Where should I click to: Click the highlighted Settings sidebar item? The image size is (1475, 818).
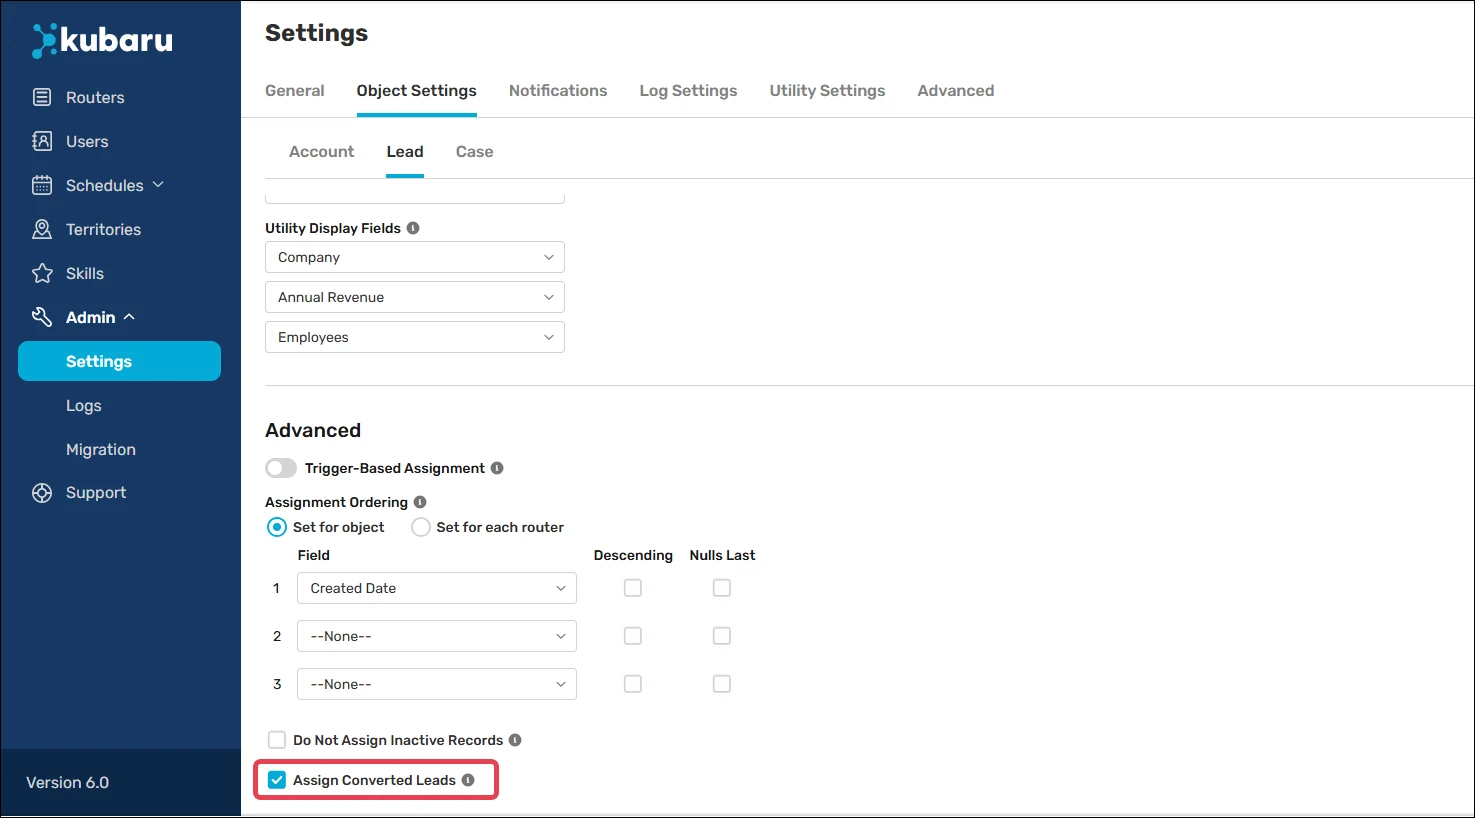tap(119, 361)
